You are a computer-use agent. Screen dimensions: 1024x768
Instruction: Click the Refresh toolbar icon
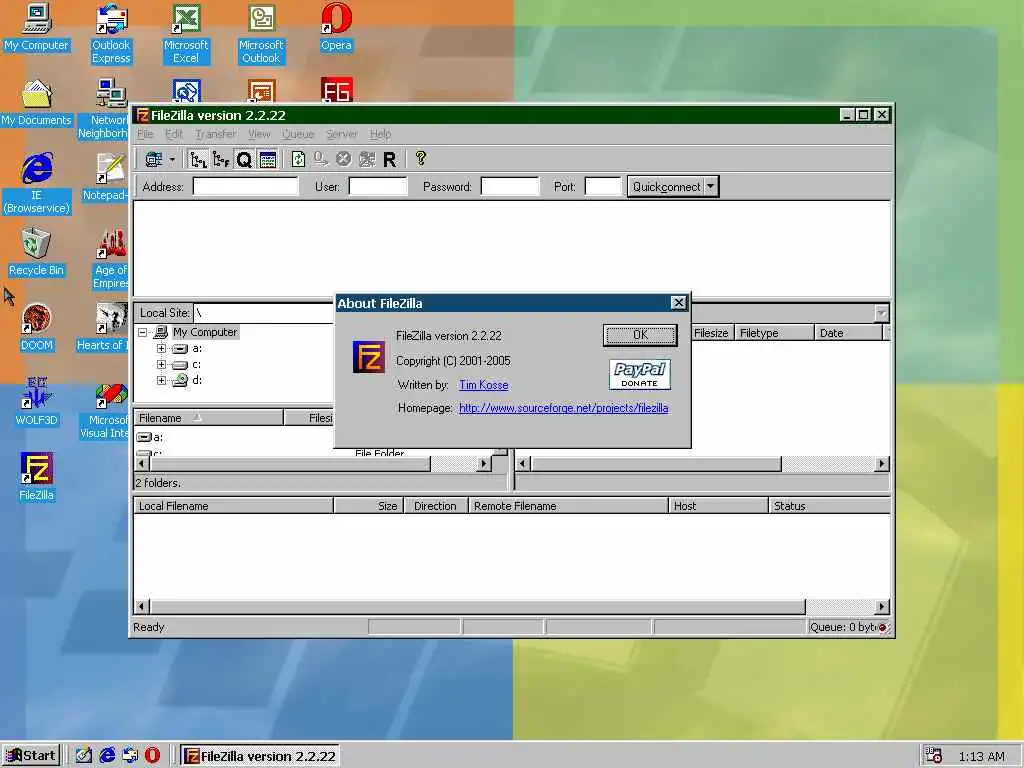(298, 159)
